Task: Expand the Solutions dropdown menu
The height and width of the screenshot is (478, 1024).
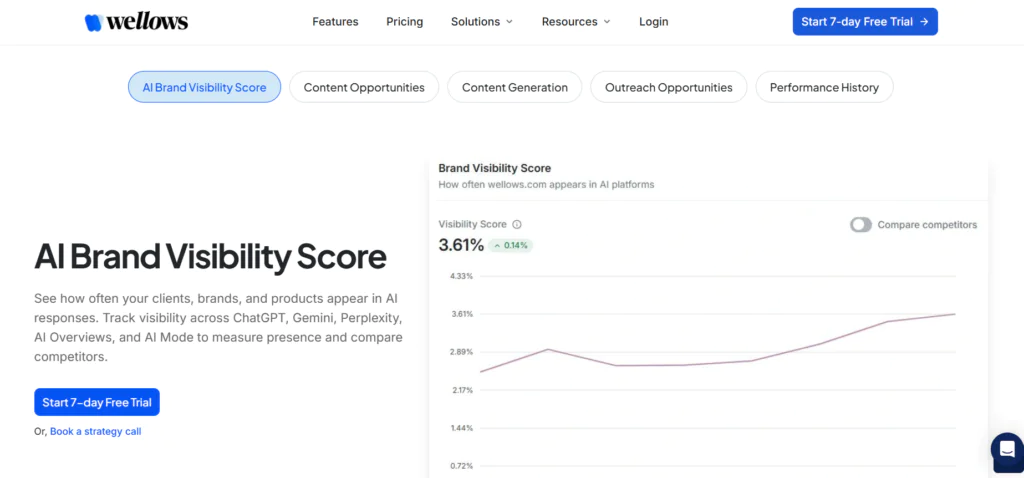Action: 481,22
